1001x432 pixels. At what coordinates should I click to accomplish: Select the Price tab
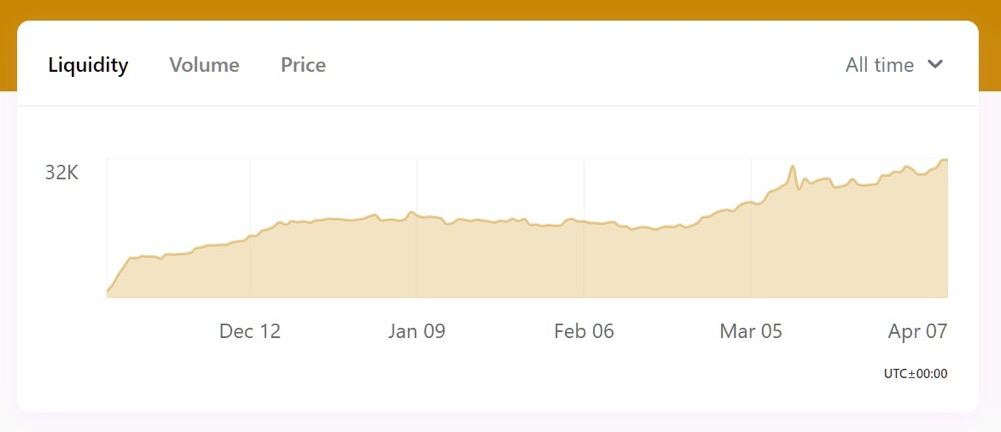pos(303,65)
